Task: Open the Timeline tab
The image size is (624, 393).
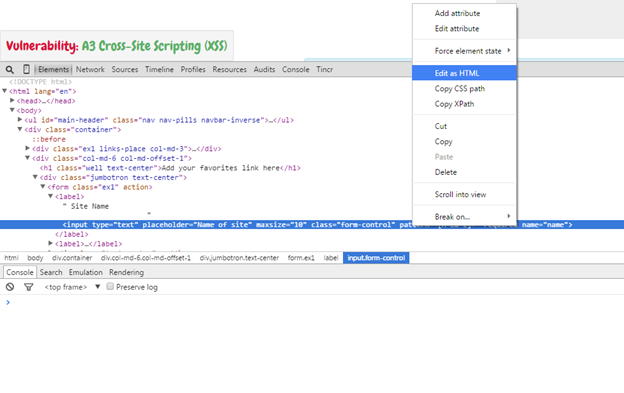Action: [x=159, y=69]
